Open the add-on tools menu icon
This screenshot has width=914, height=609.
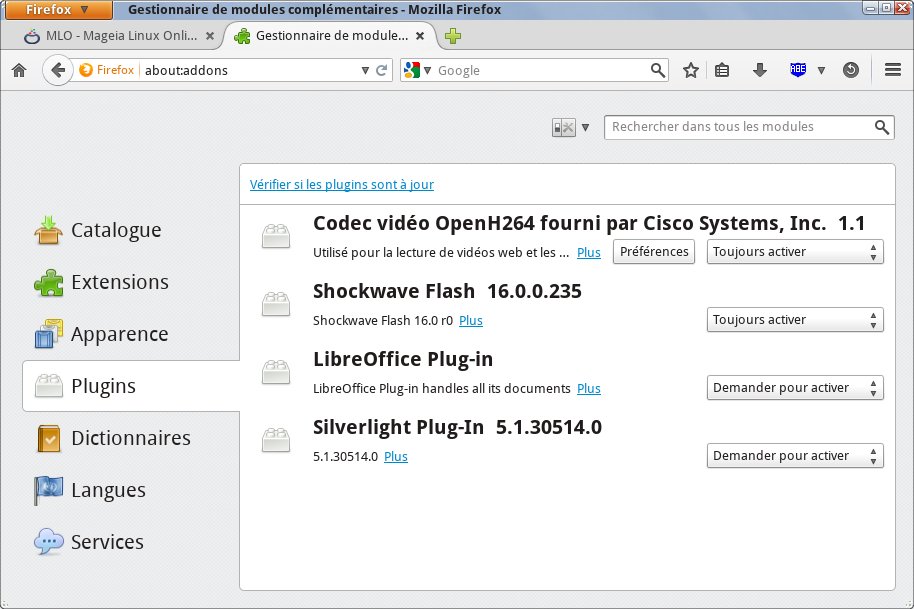pos(570,127)
